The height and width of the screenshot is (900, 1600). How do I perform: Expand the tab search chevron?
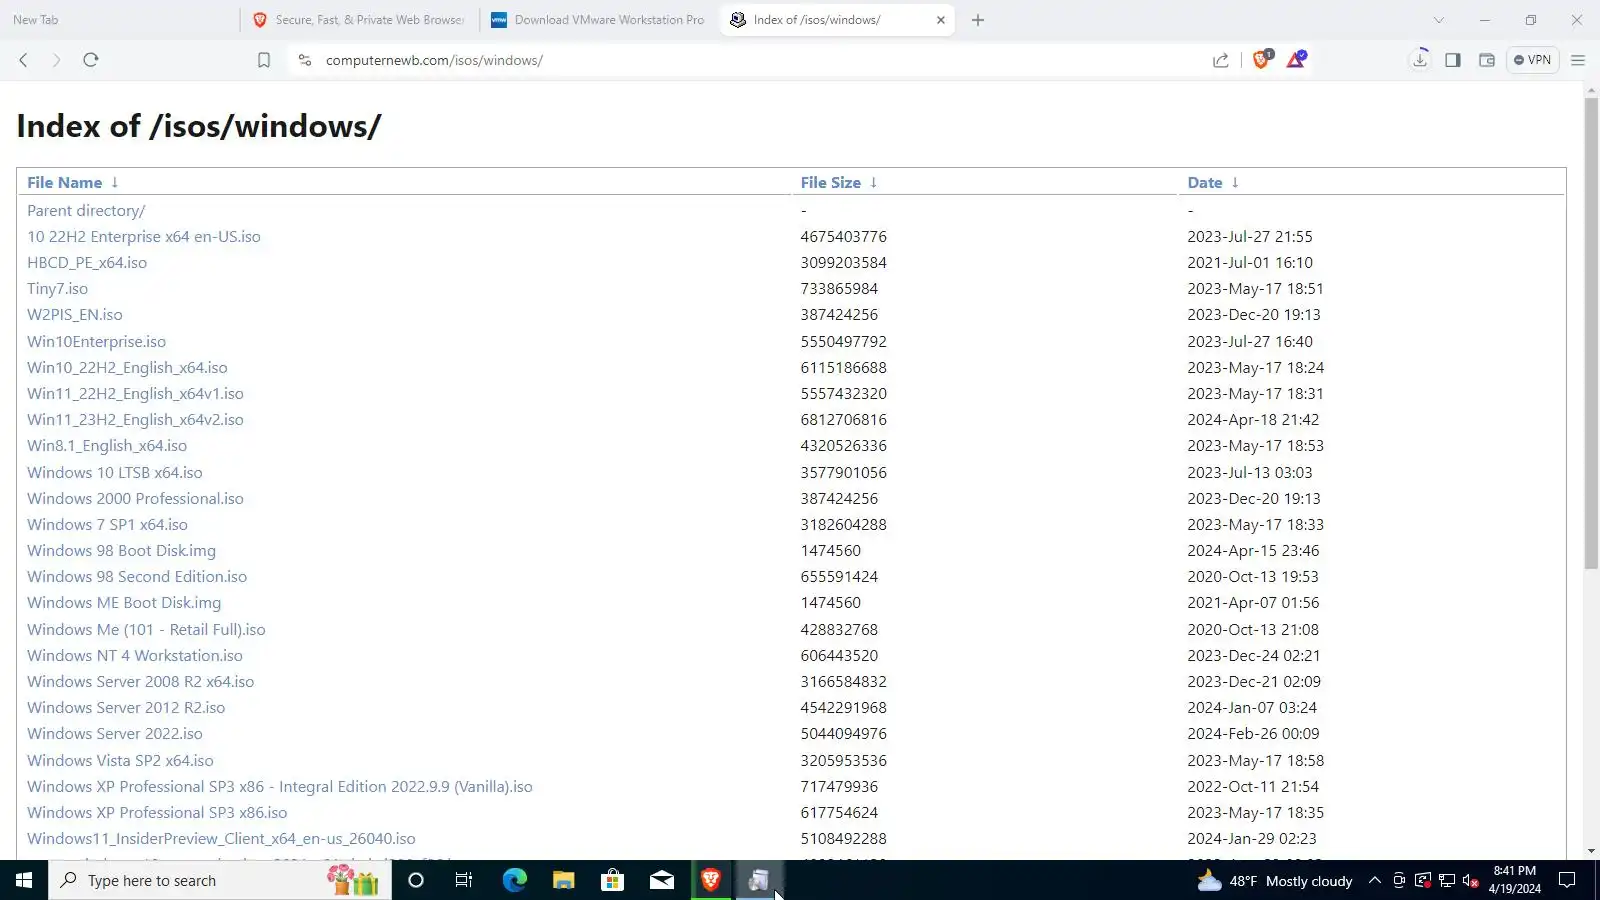pyautogui.click(x=1439, y=20)
